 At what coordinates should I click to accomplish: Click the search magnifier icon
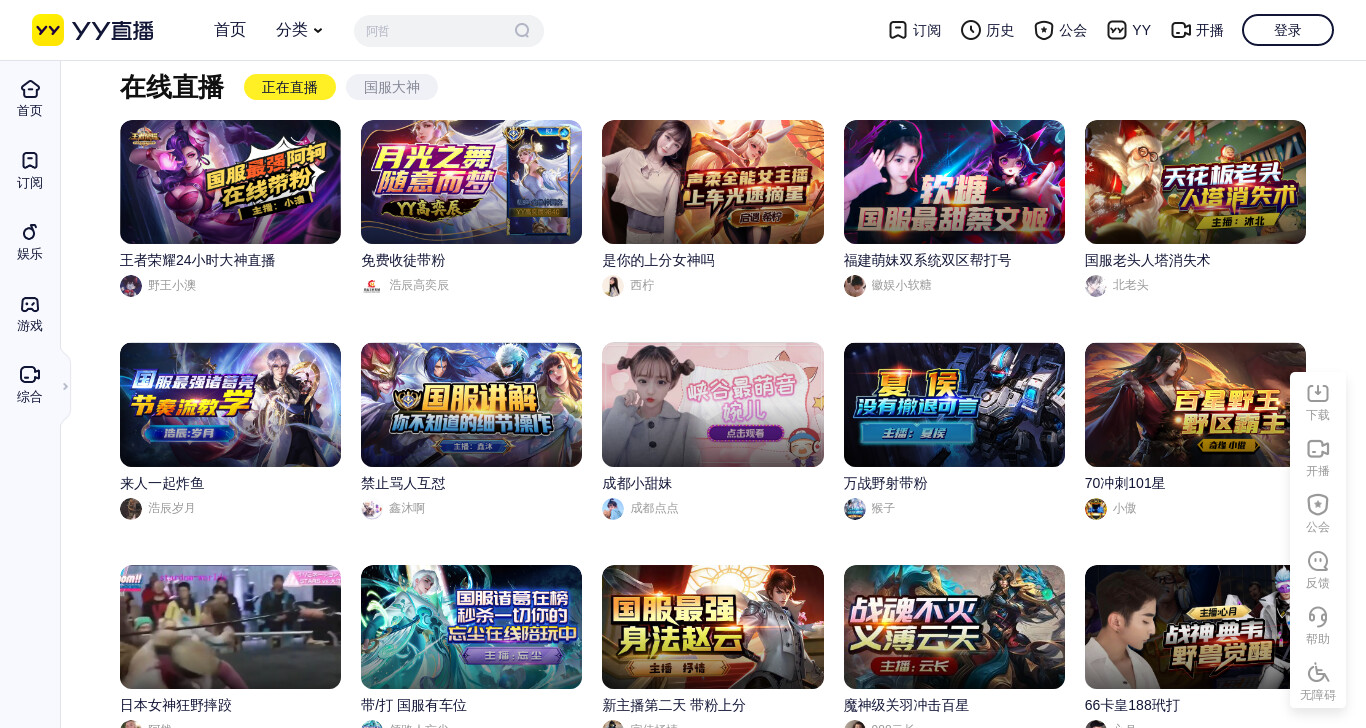pos(522,30)
